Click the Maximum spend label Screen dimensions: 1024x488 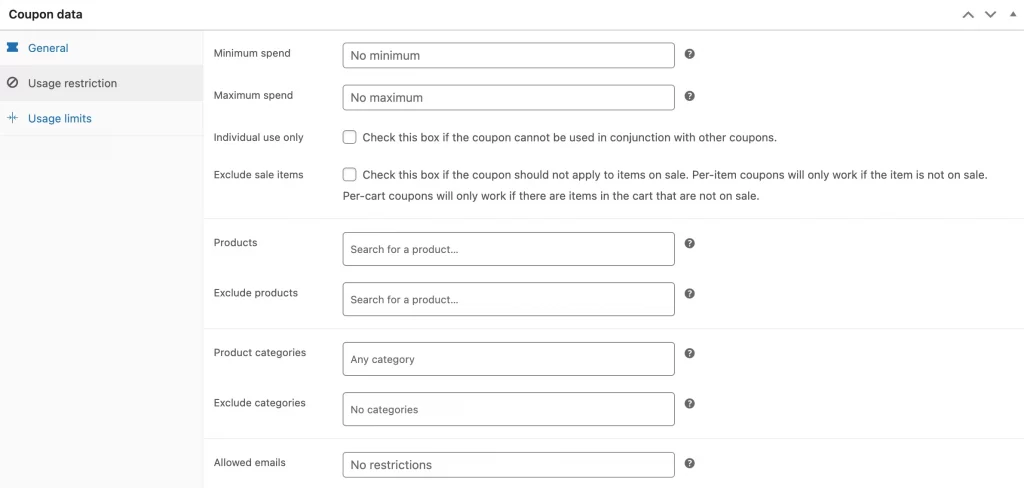(x=253, y=95)
